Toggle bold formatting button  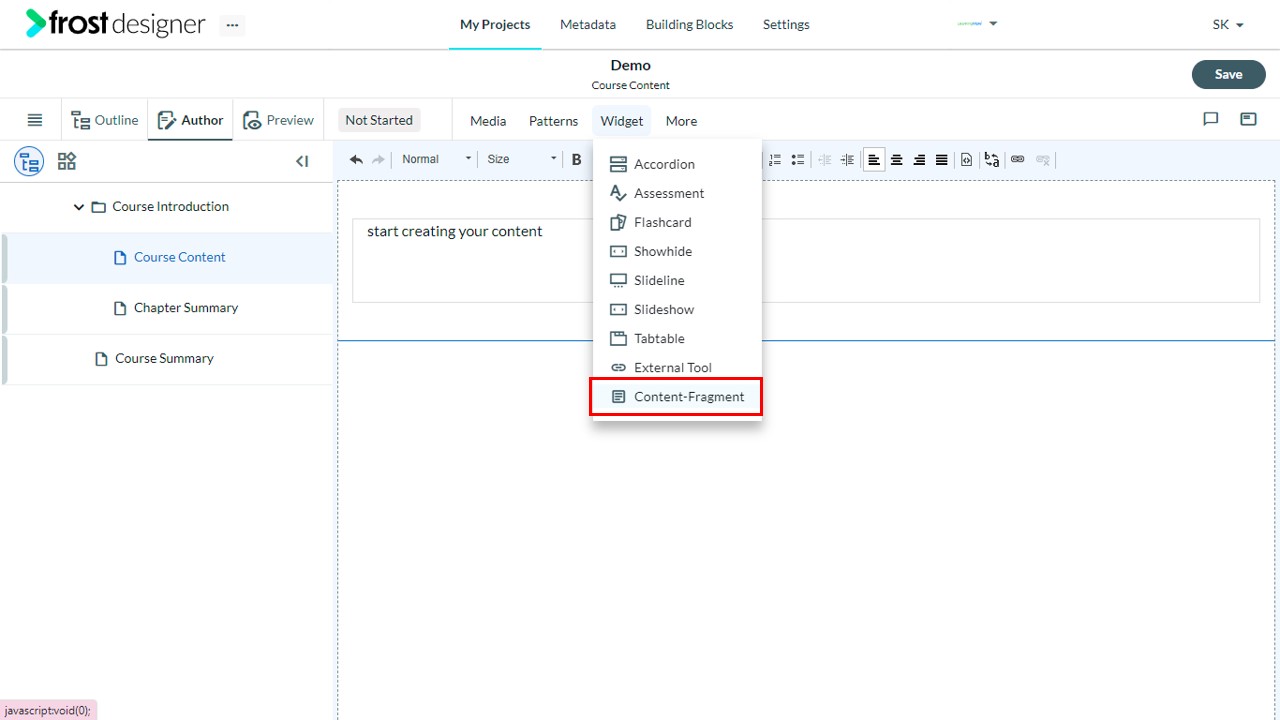[x=576, y=159]
